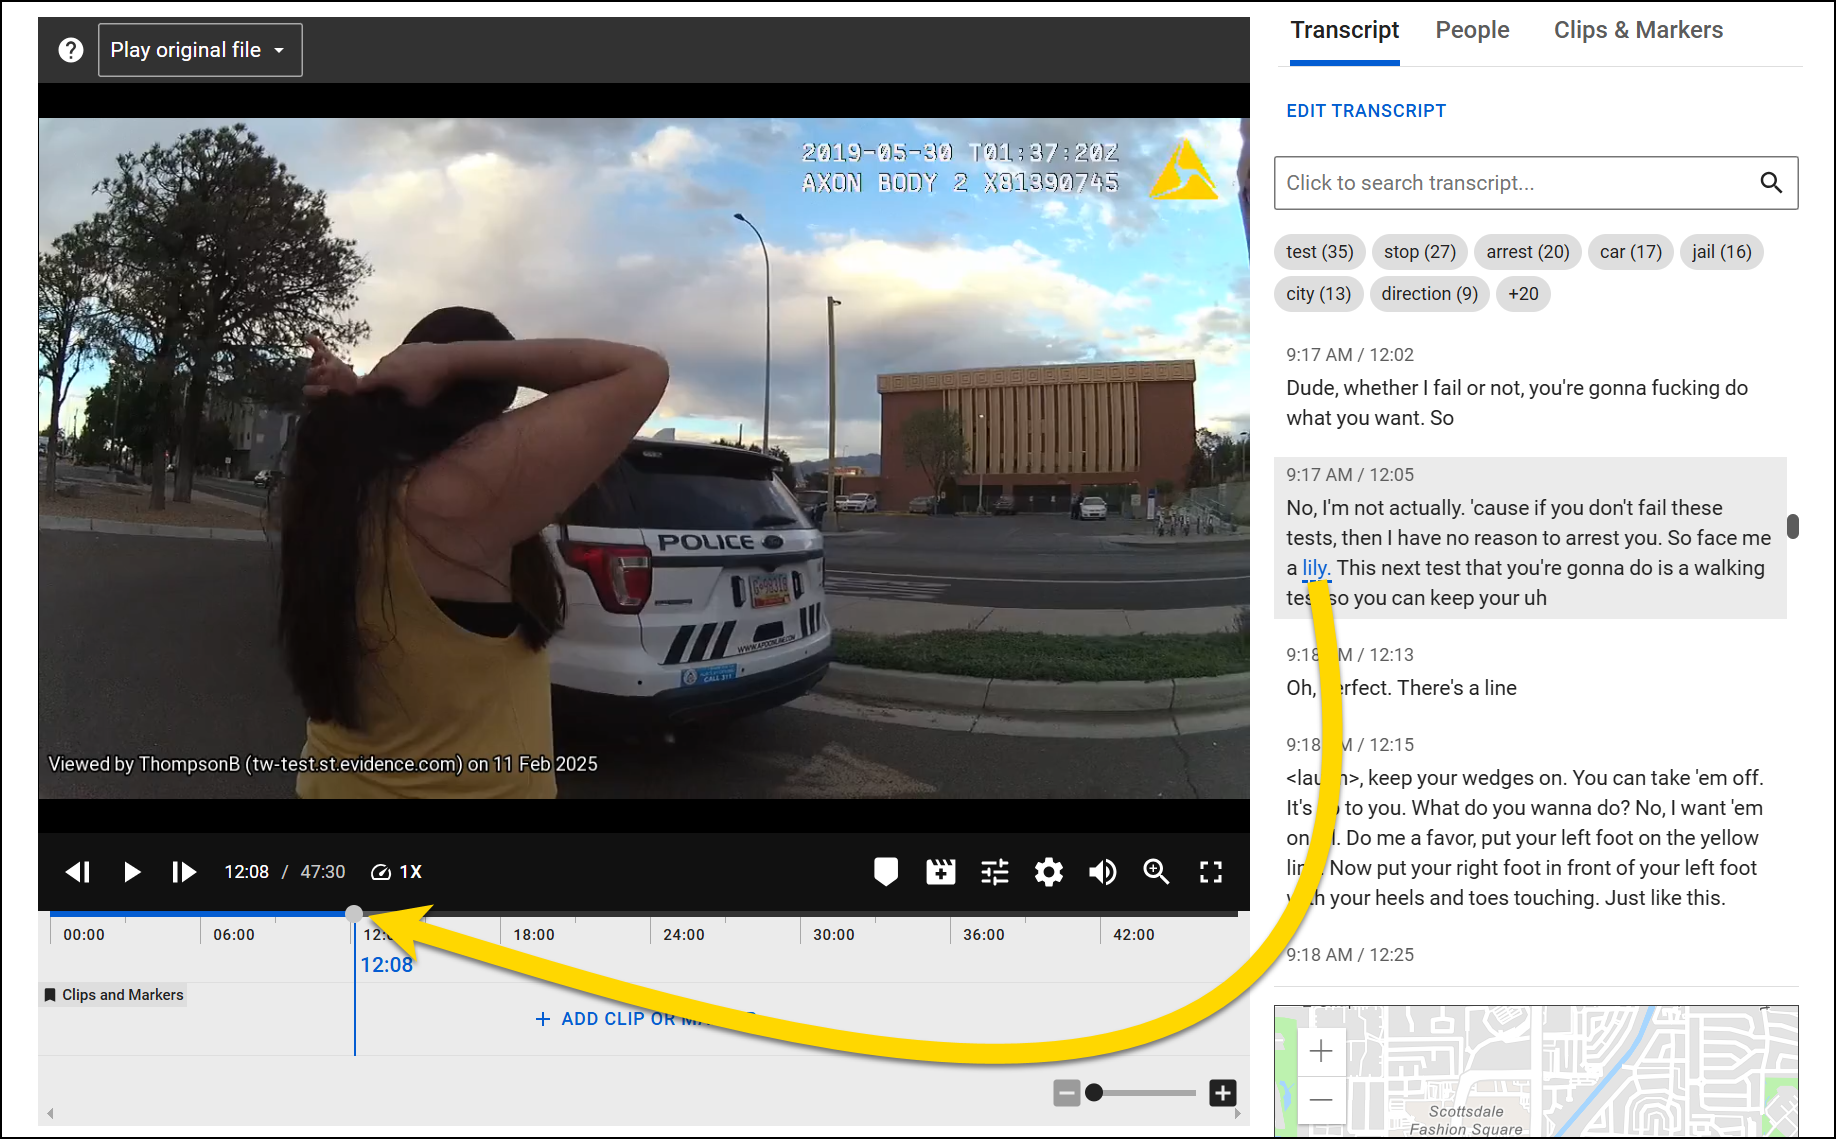
Task: Activate the video zoom magnifier
Action: pos(1156,872)
